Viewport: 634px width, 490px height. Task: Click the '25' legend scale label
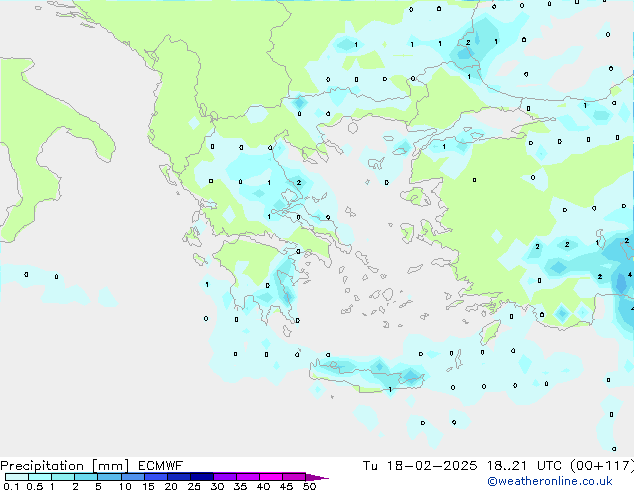click(194, 486)
